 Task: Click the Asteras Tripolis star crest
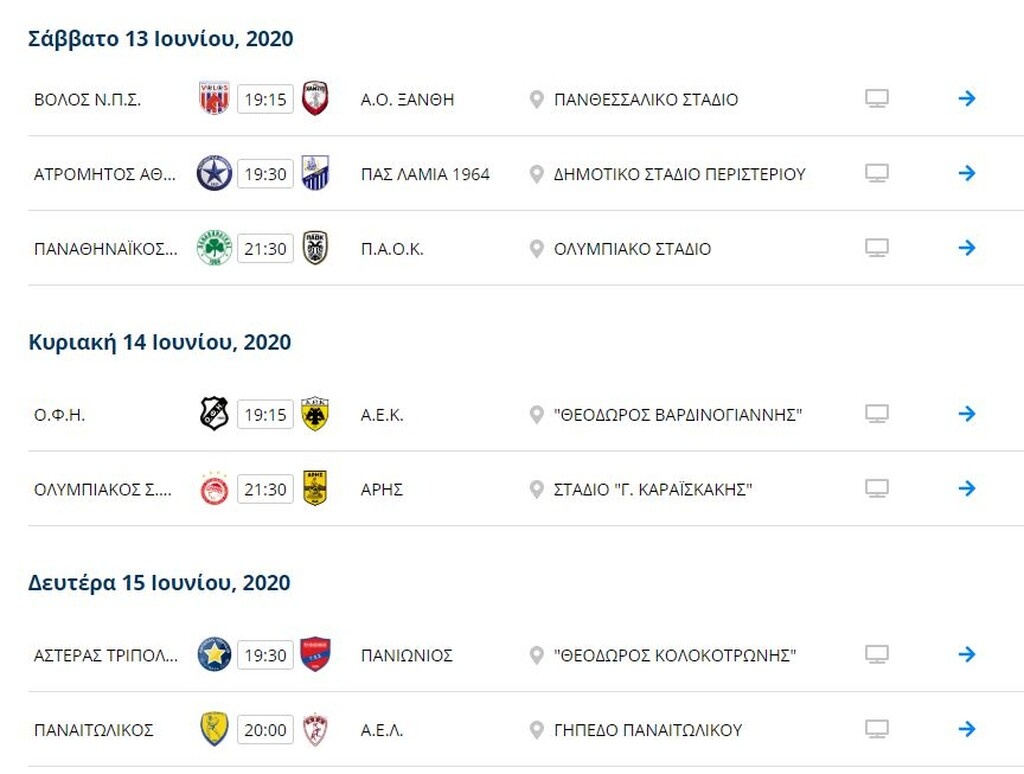tap(214, 655)
